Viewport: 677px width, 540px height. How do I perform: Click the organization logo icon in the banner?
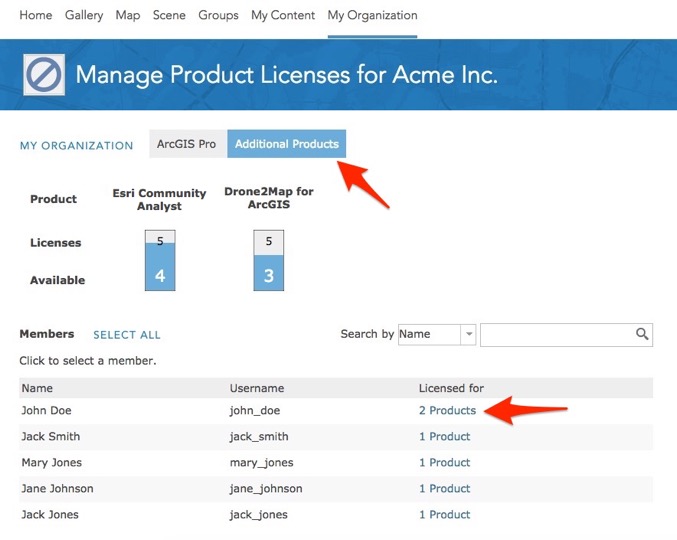click(x=44, y=75)
